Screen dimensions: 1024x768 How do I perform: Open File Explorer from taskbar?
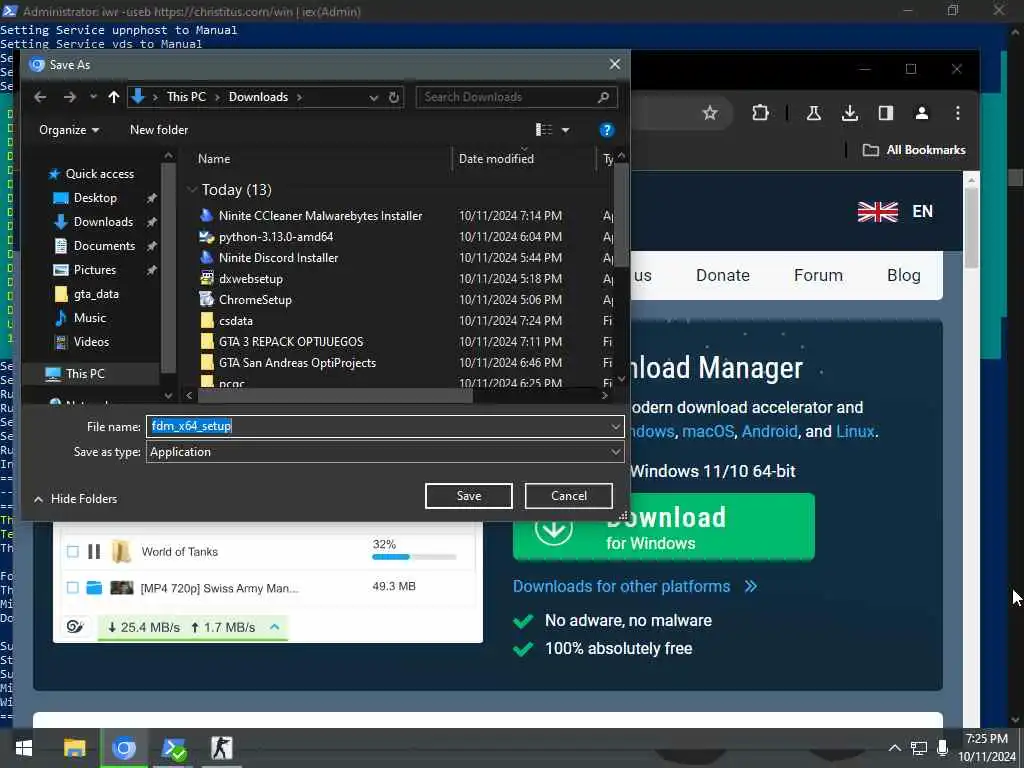(74, 748)
